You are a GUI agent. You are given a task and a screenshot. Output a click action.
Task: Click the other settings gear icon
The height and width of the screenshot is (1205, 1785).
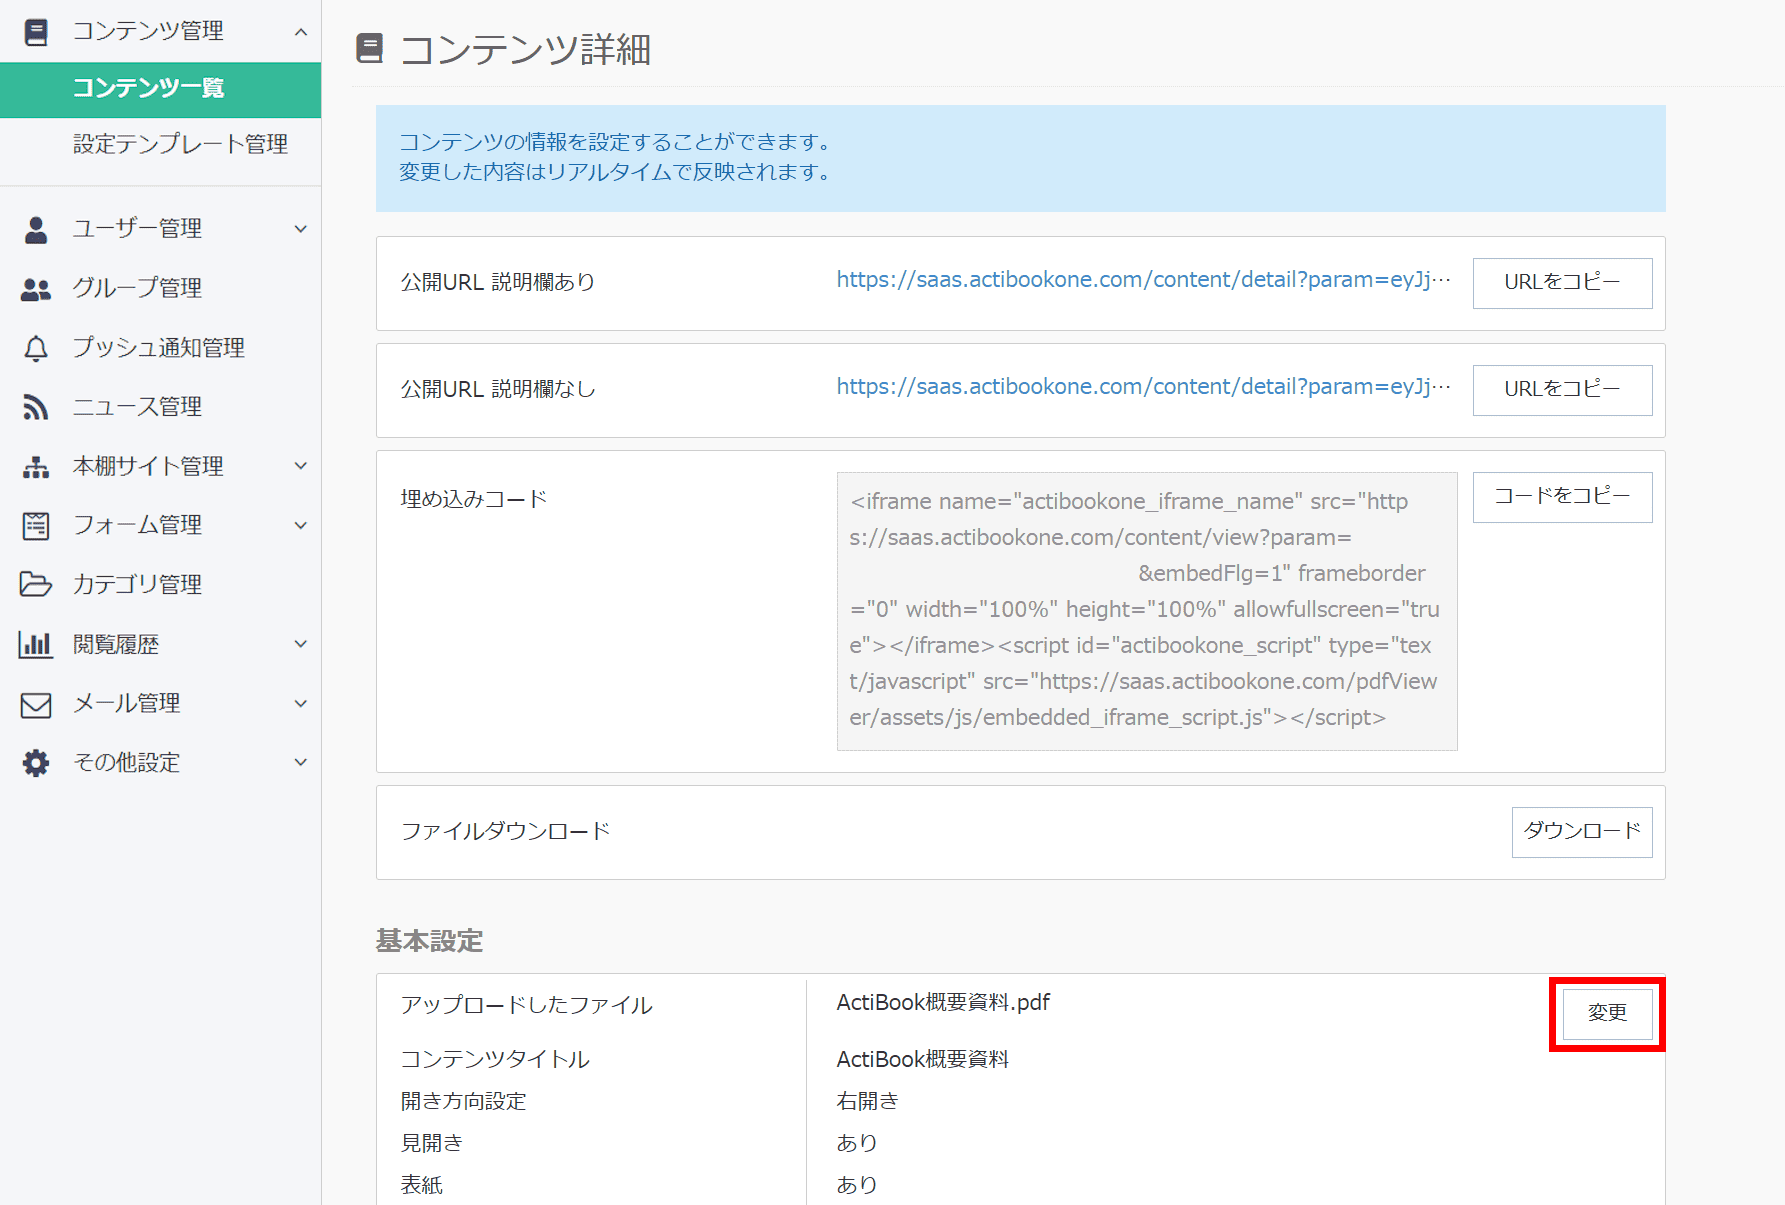click(36, 763)
